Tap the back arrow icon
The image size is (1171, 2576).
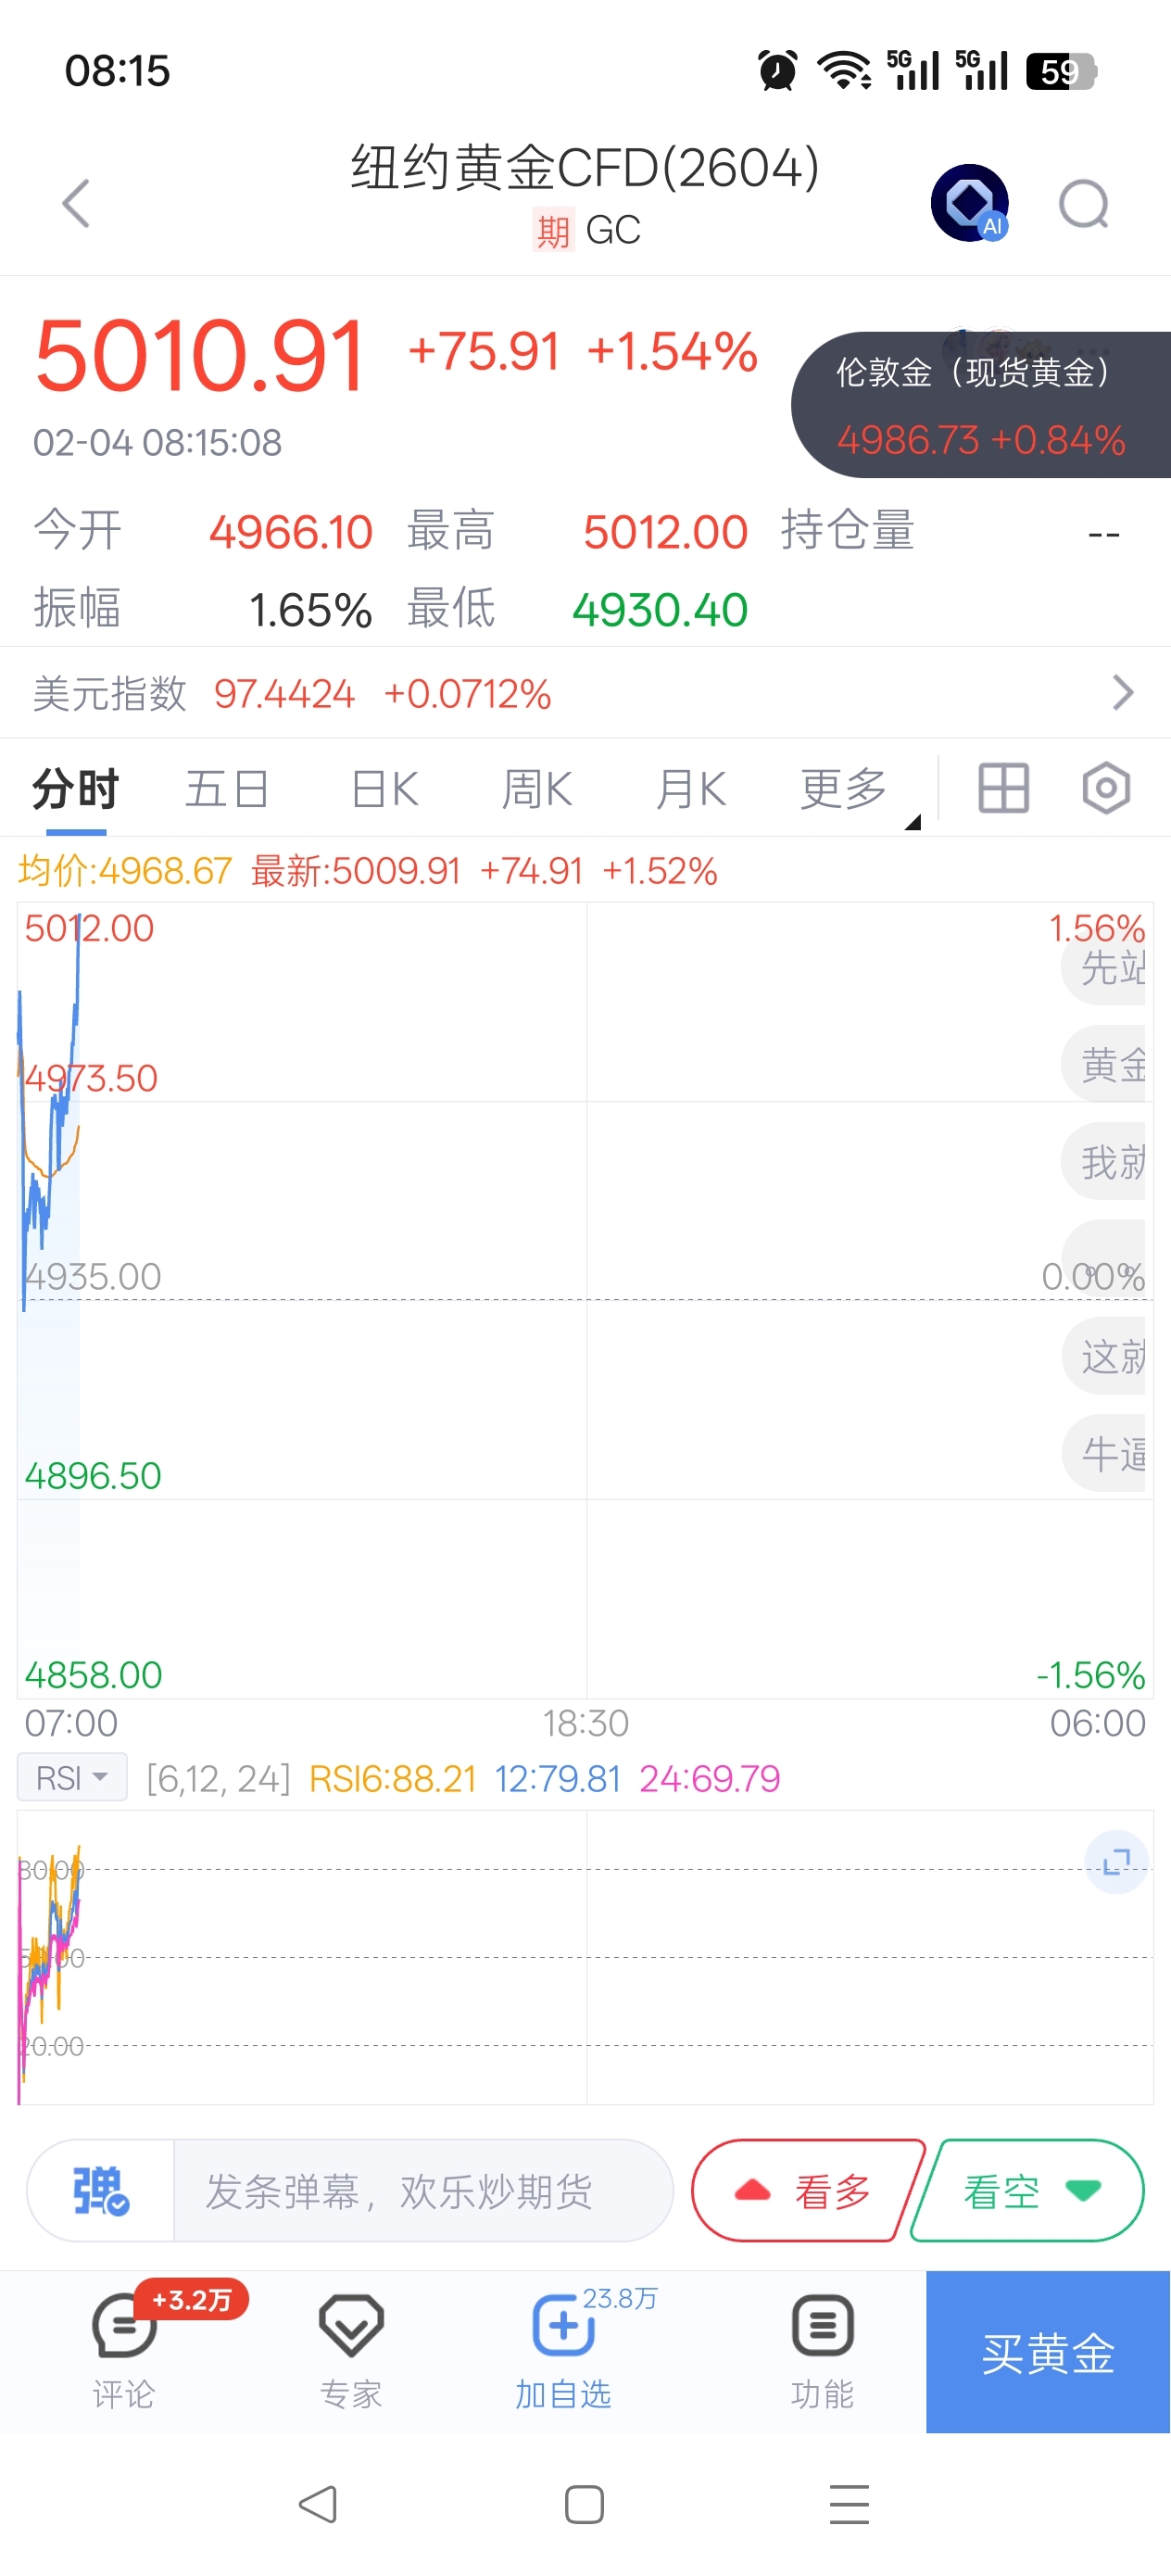pyautogui.click(x=76, y=204)
